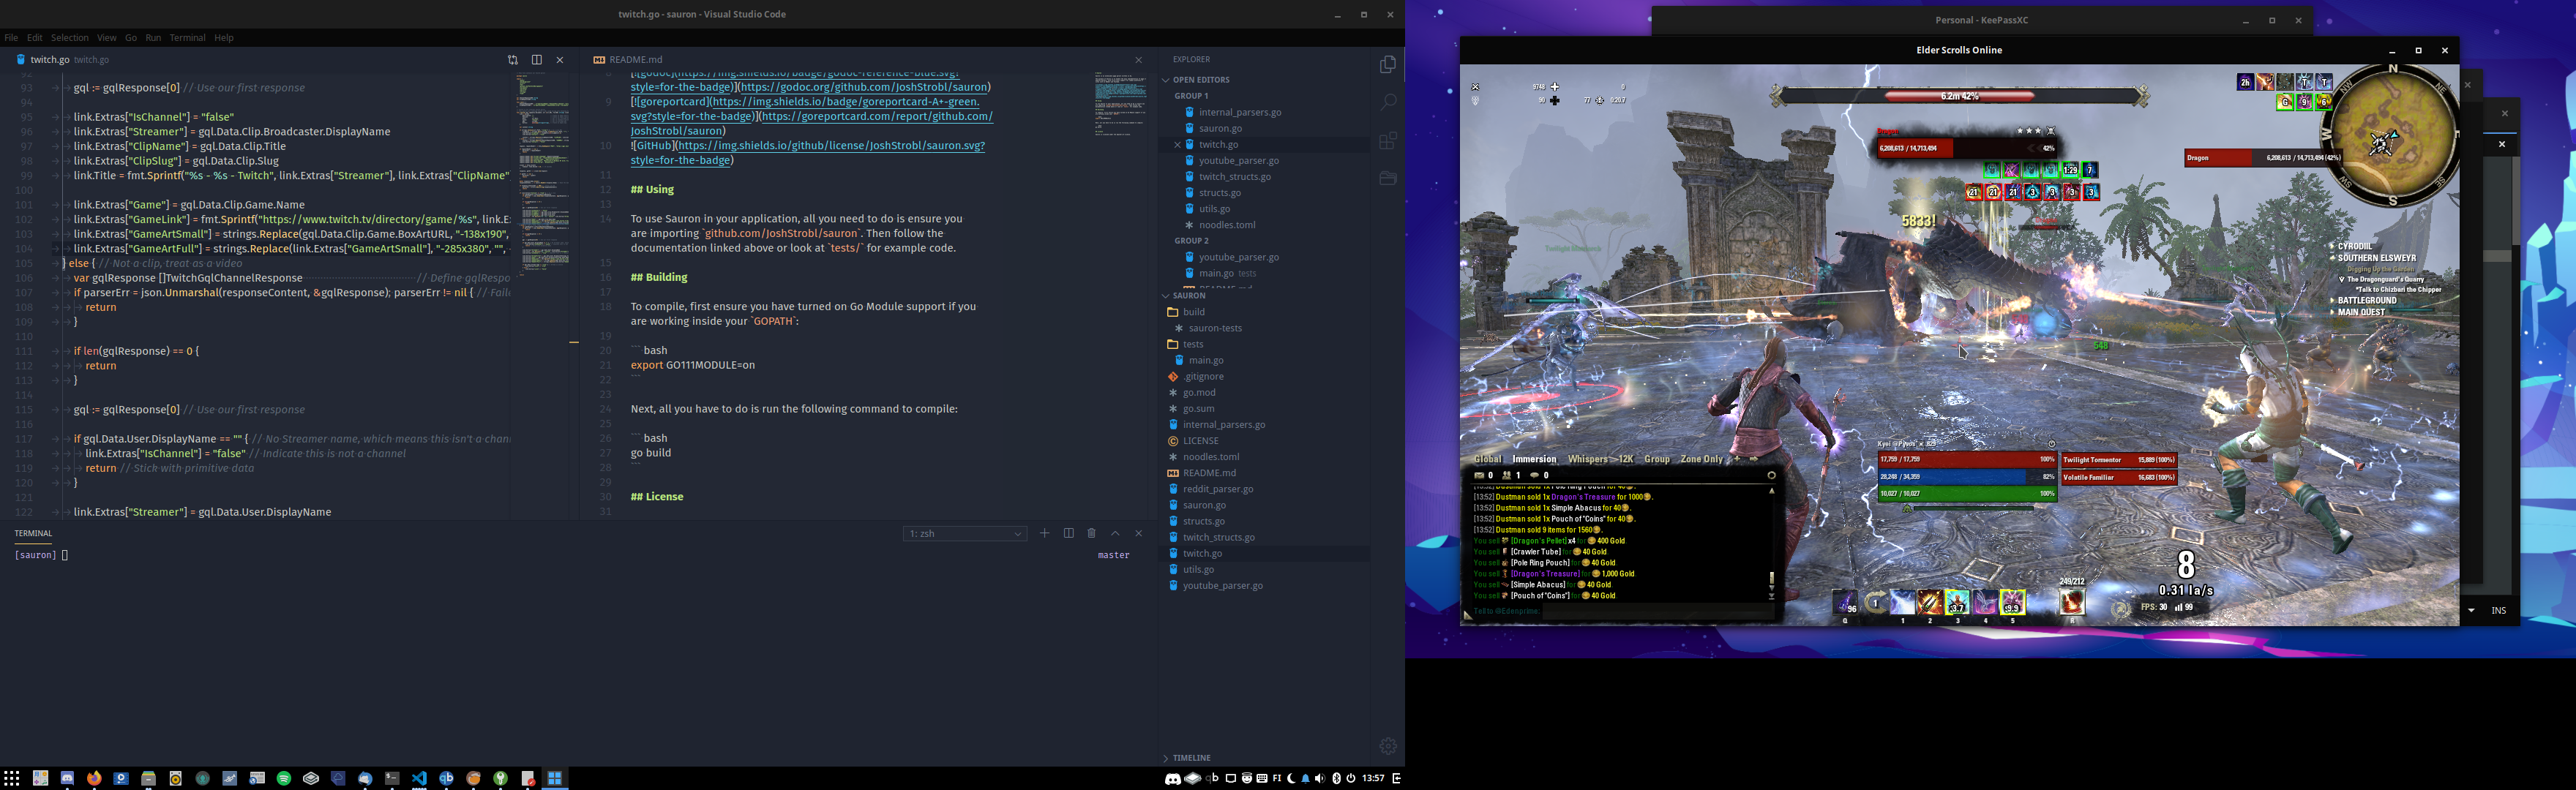Open .gitignore in the SAURON tree
This screenshot has width=2576, height=790.
[1203, 377]
